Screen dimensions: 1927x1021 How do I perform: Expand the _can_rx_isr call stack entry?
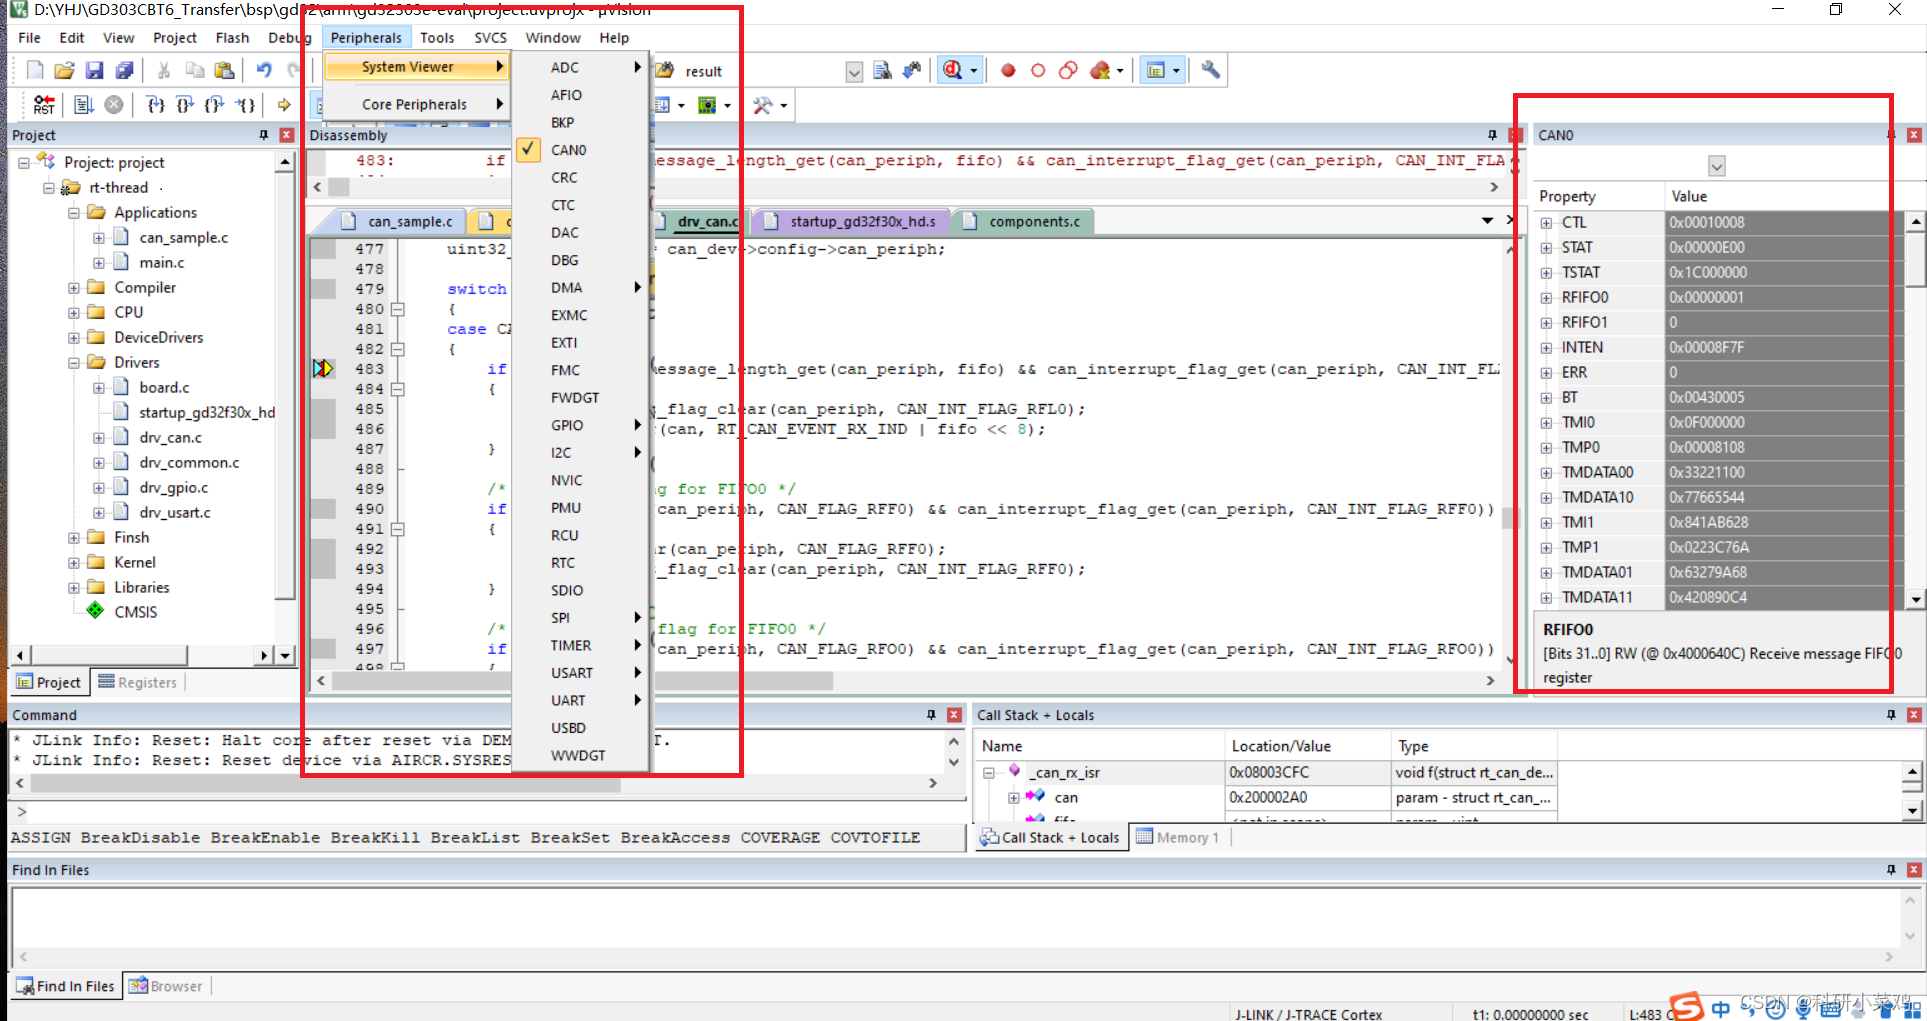click(989, 773)
